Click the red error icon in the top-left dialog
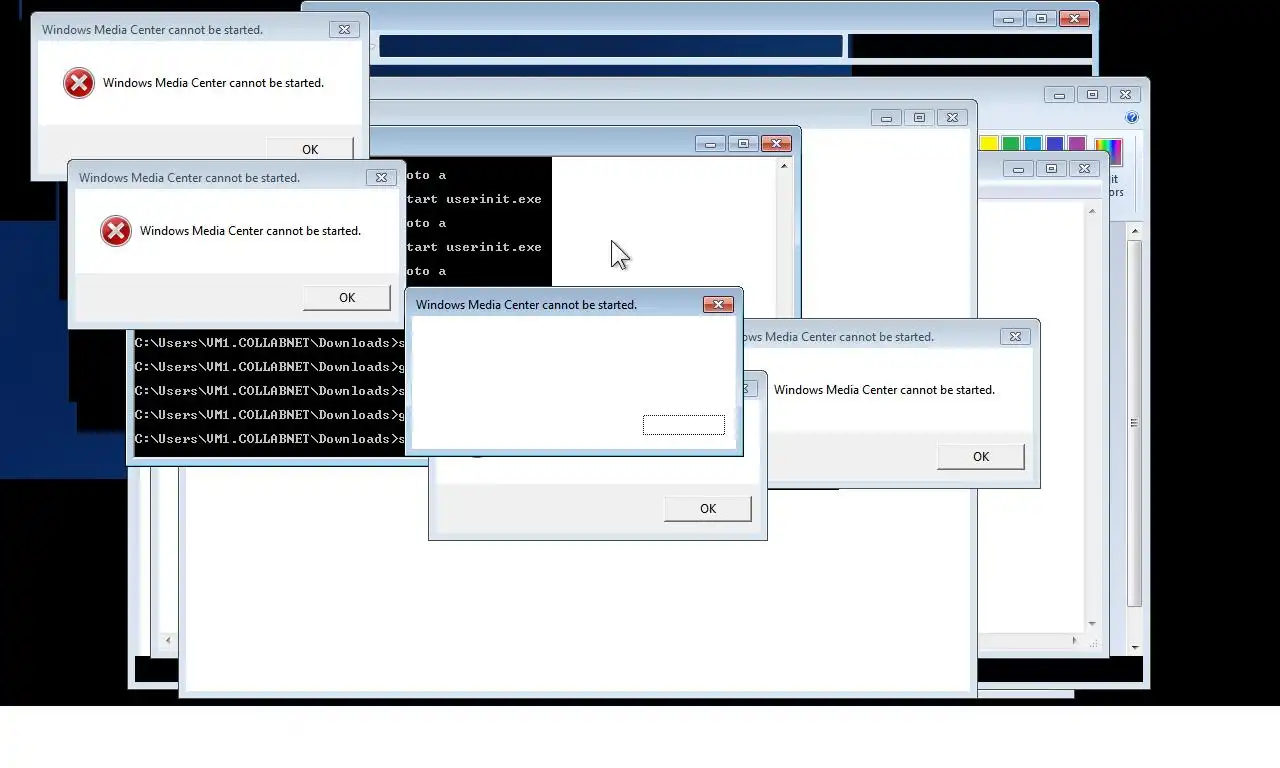 pos(78,83)
